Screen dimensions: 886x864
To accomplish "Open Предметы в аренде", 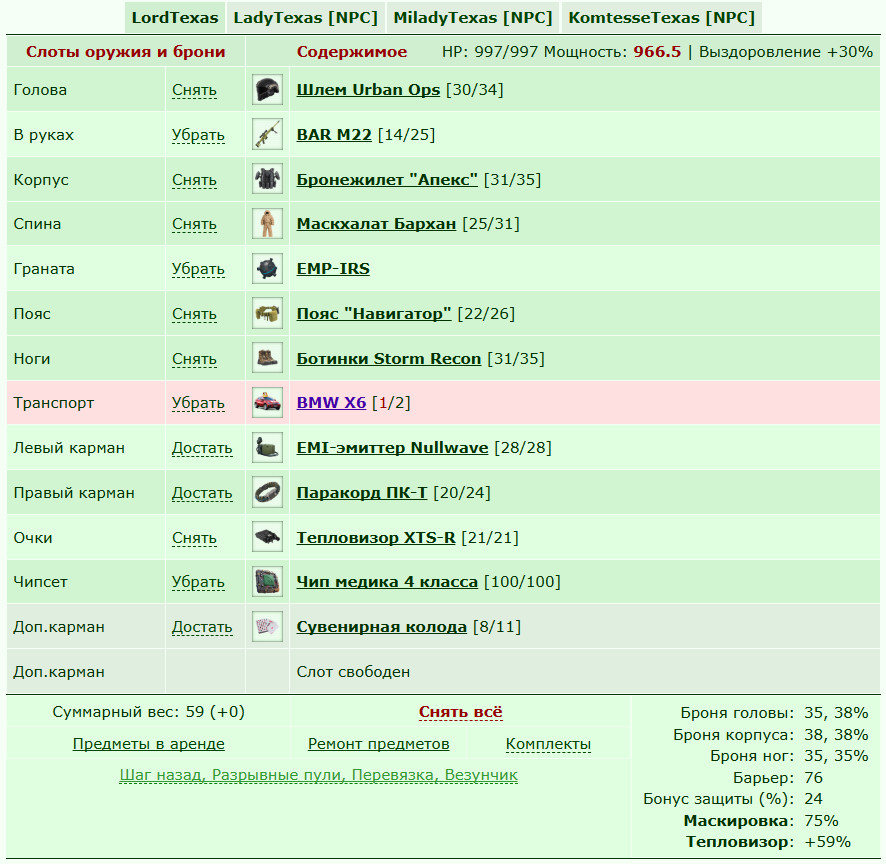I will pyautogui.click(x=149, y=744).
